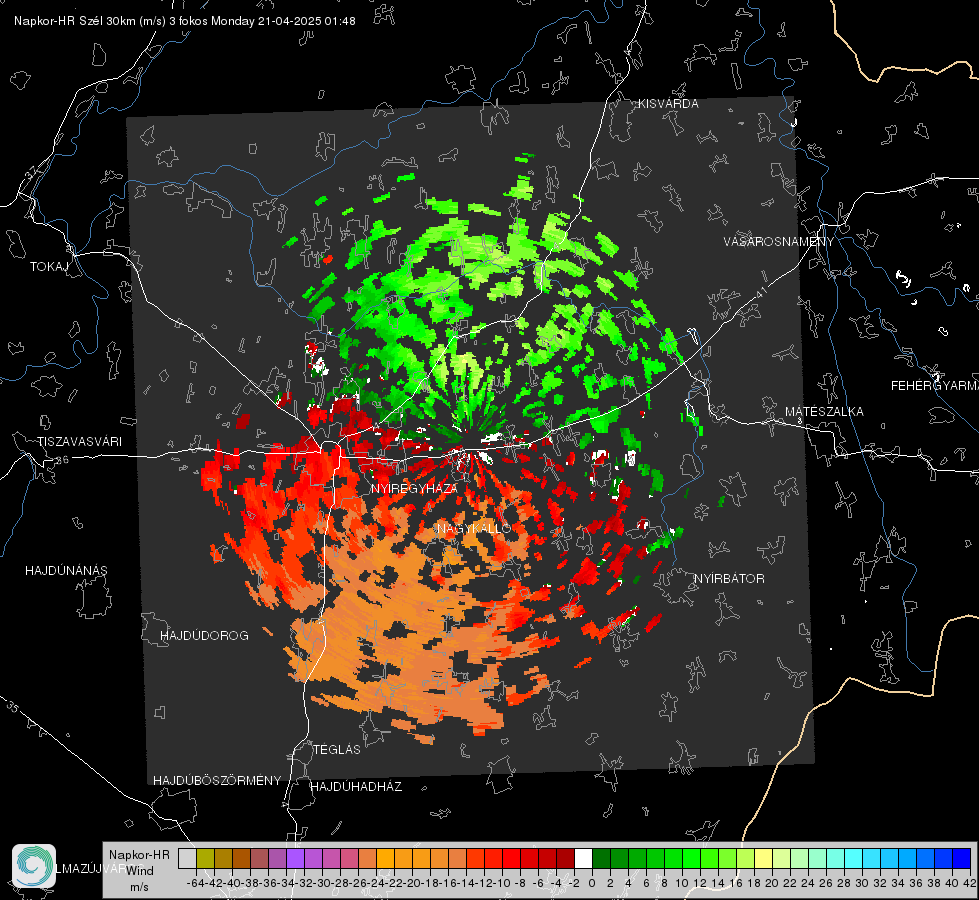Click the HAJDÚBÖSZÖRMÉNY town label
This screenshot has height=900, width=979.
click(217, 781)
